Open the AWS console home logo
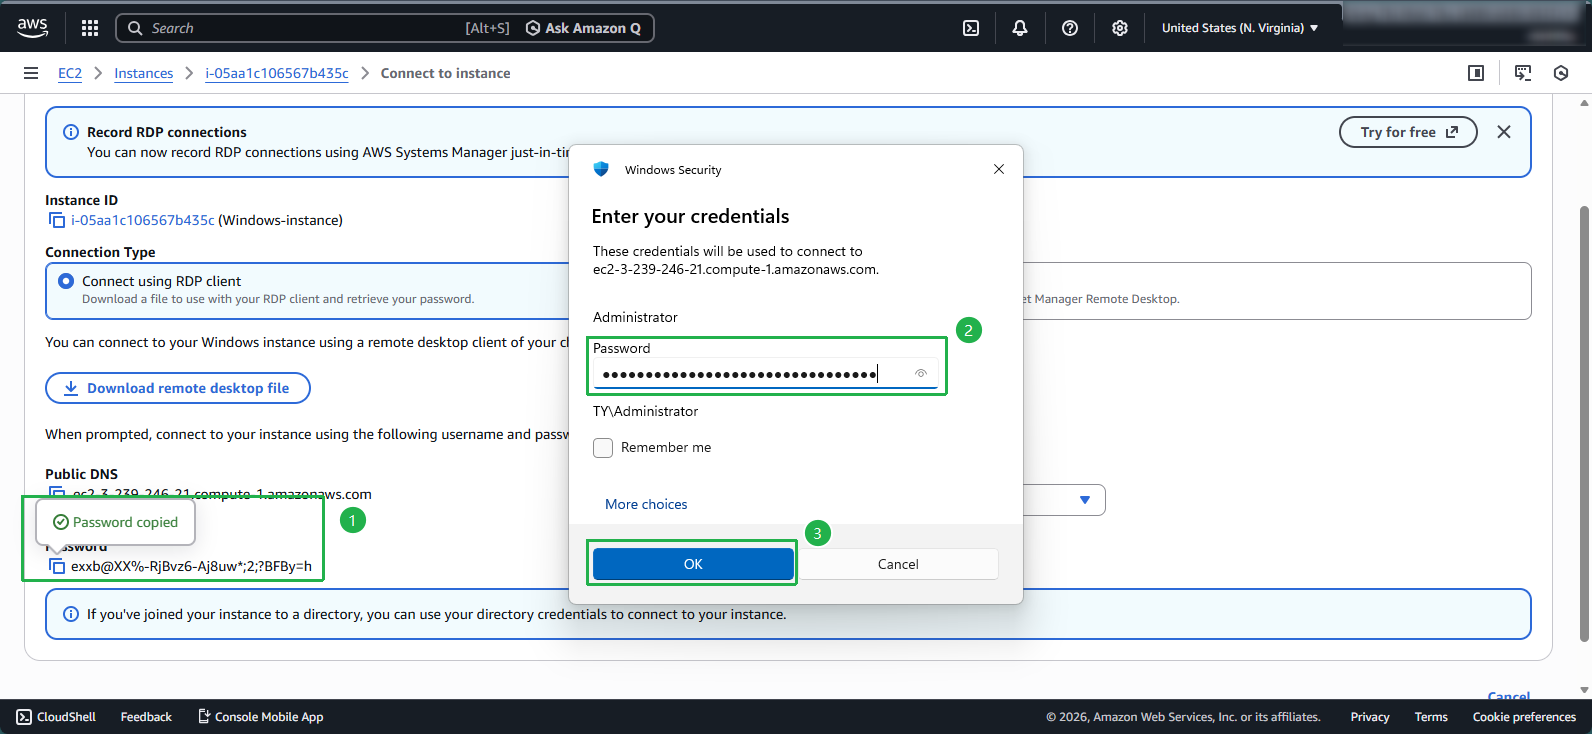Viewport: 1592px width, 734px height. pos(33,28)
